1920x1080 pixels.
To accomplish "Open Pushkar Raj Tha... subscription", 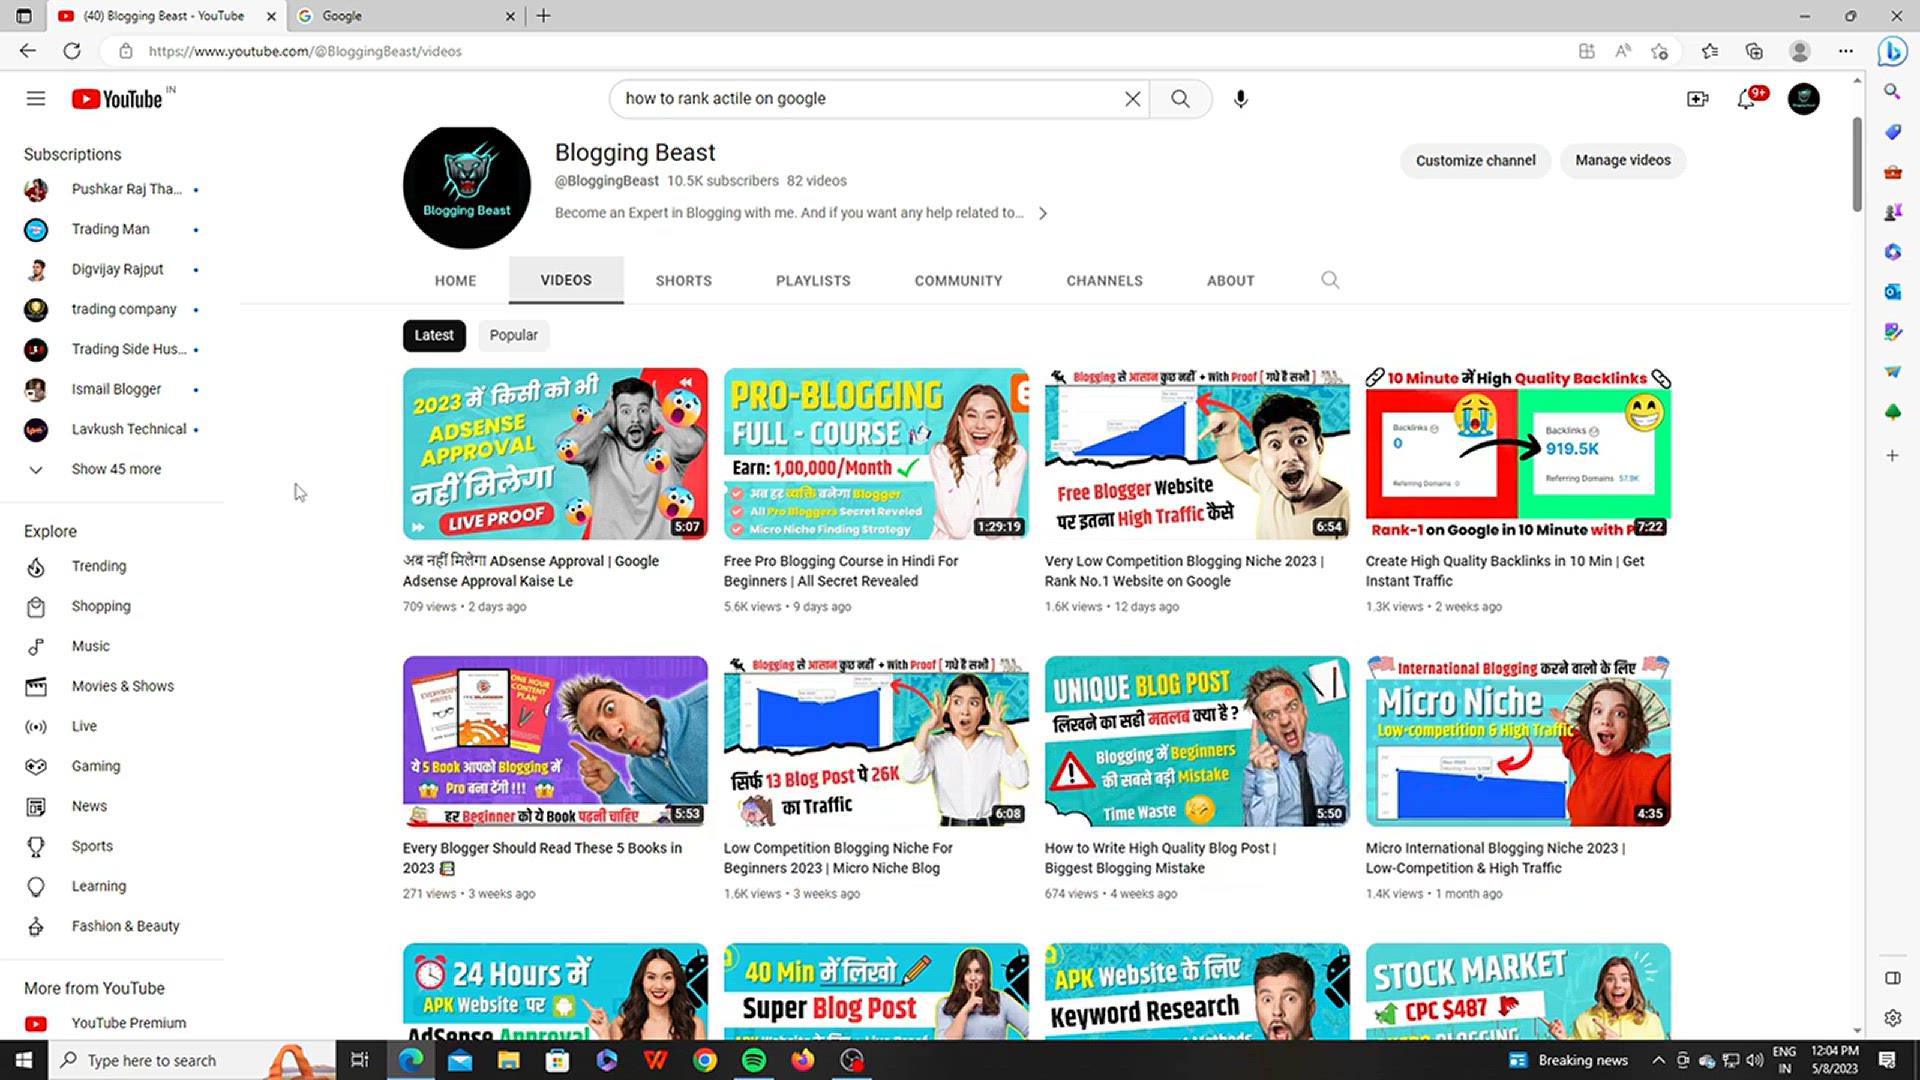I will pyautogui.click(x=112, y=189).
